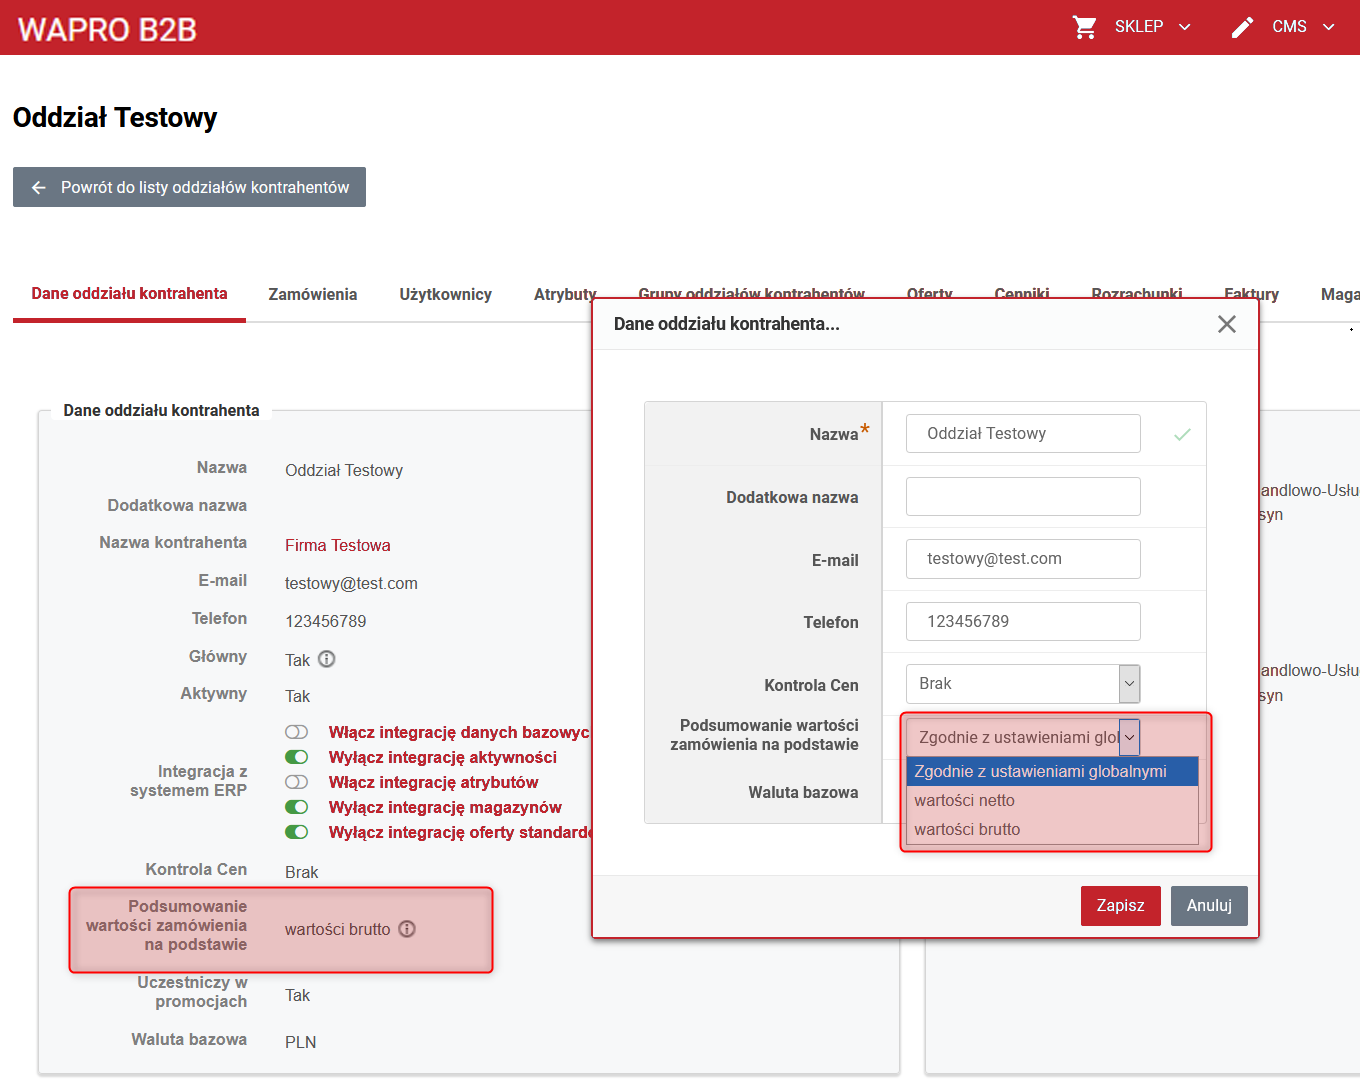Click back arrow on Powrót button

click(x=39, y=187)
